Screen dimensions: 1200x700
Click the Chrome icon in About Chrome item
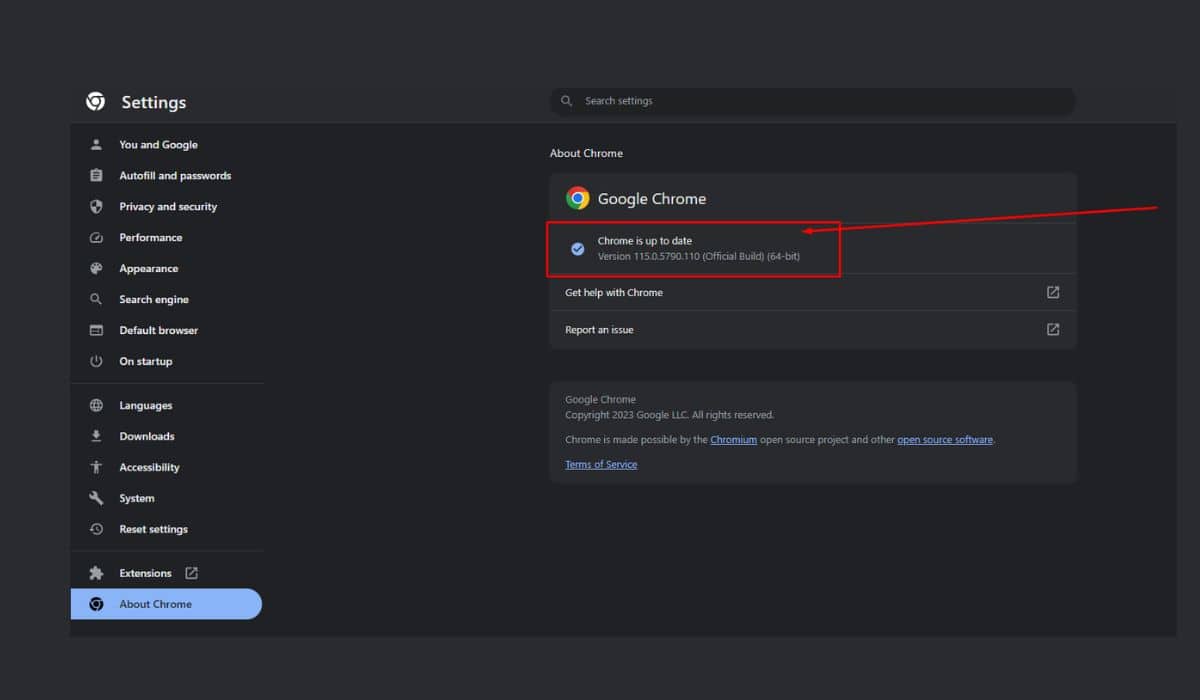pyautogui.click(x=96, y=604)
